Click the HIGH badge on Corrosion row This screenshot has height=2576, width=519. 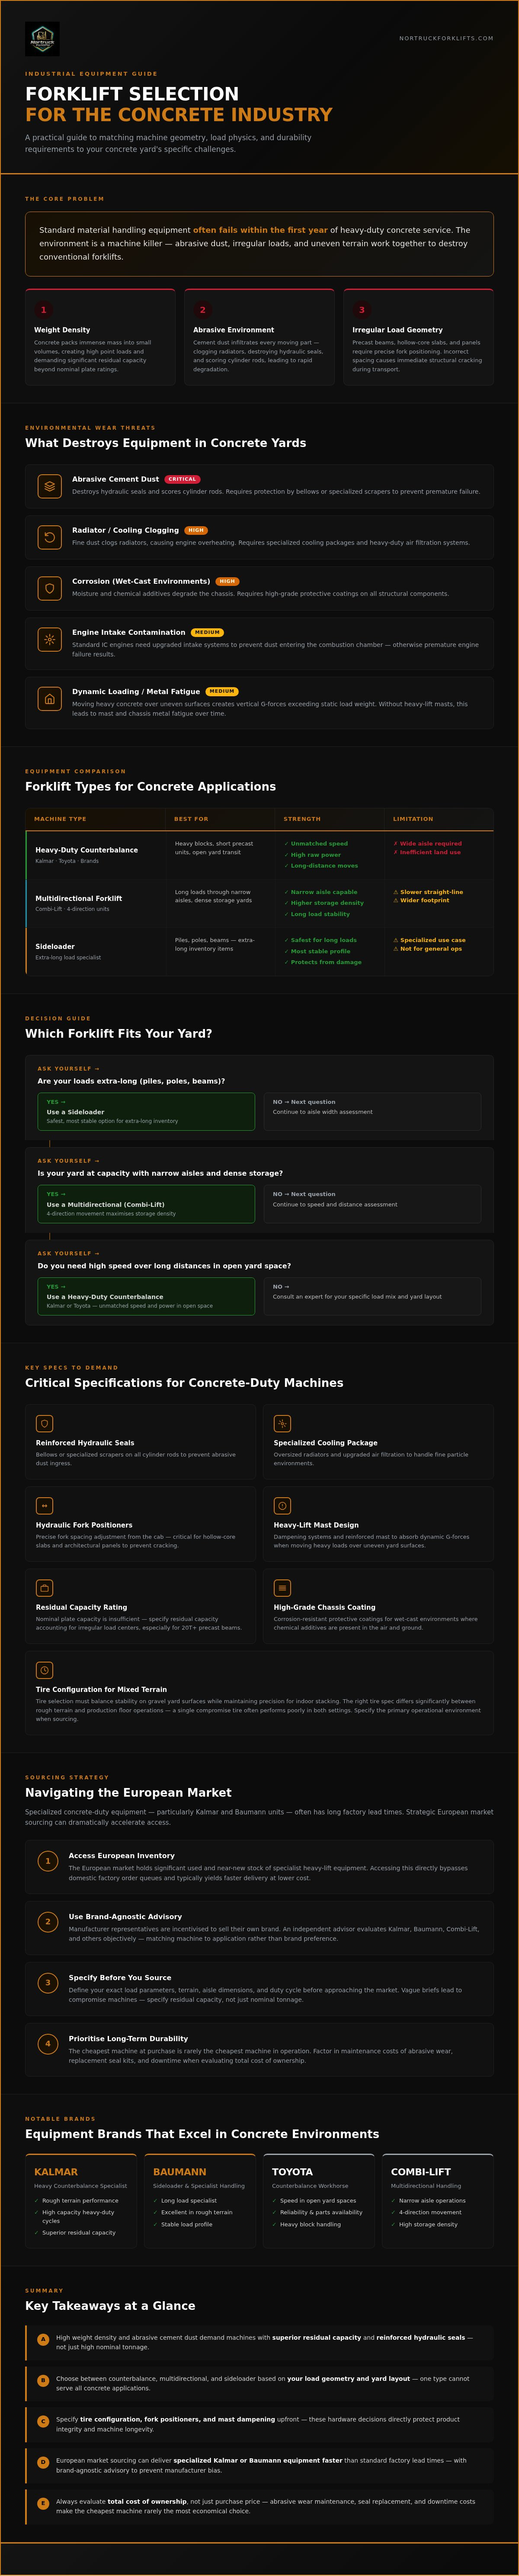point(227,581)
